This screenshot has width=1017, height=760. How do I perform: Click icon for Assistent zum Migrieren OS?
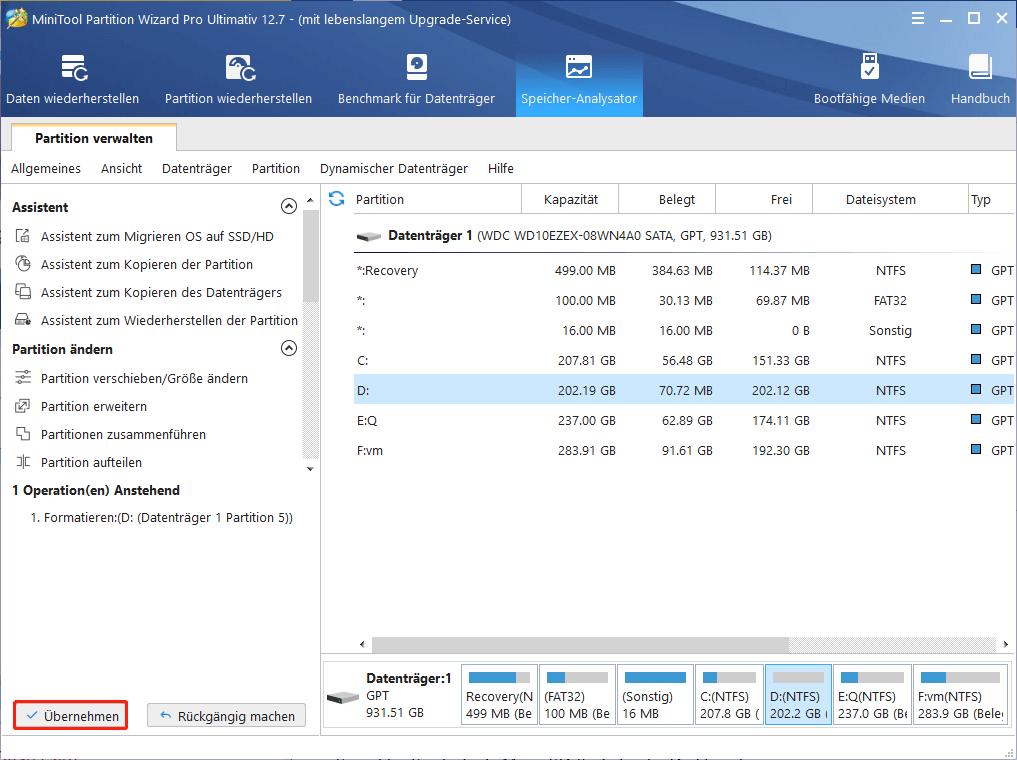[23, 236]
